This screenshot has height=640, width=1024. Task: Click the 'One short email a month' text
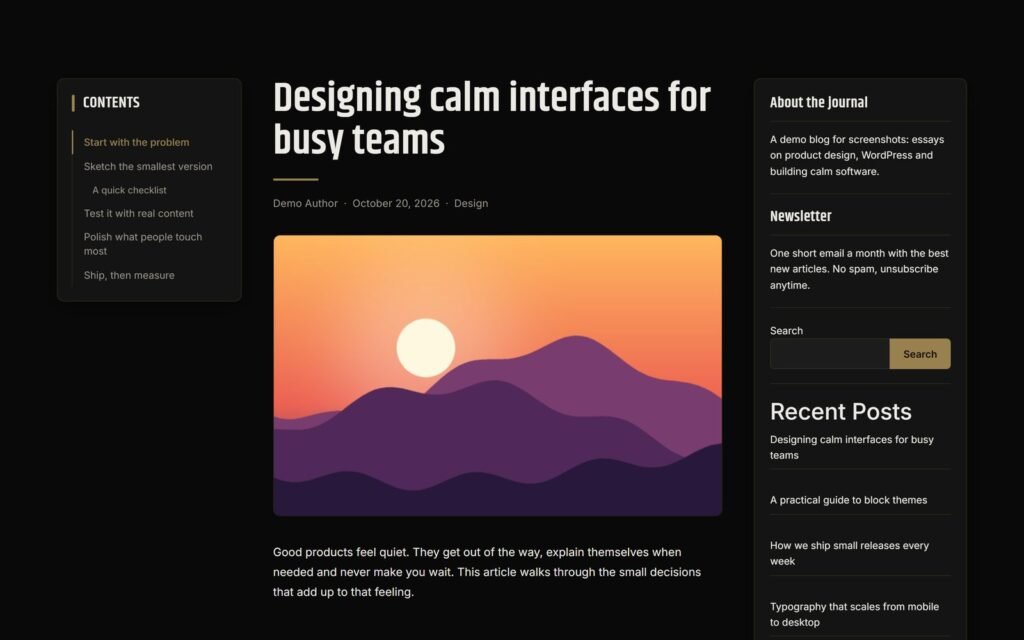click(x=859, y=269)
